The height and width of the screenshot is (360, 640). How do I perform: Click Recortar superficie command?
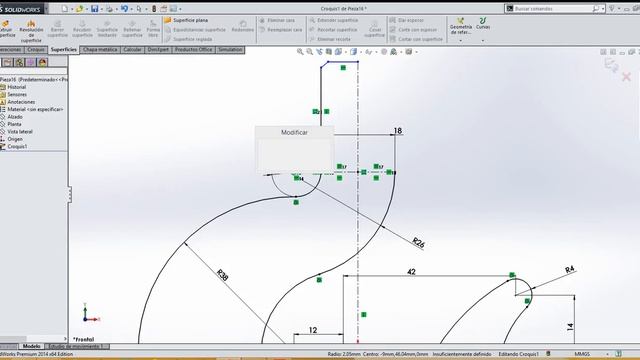pyautogui.click(x=333, y=30)
